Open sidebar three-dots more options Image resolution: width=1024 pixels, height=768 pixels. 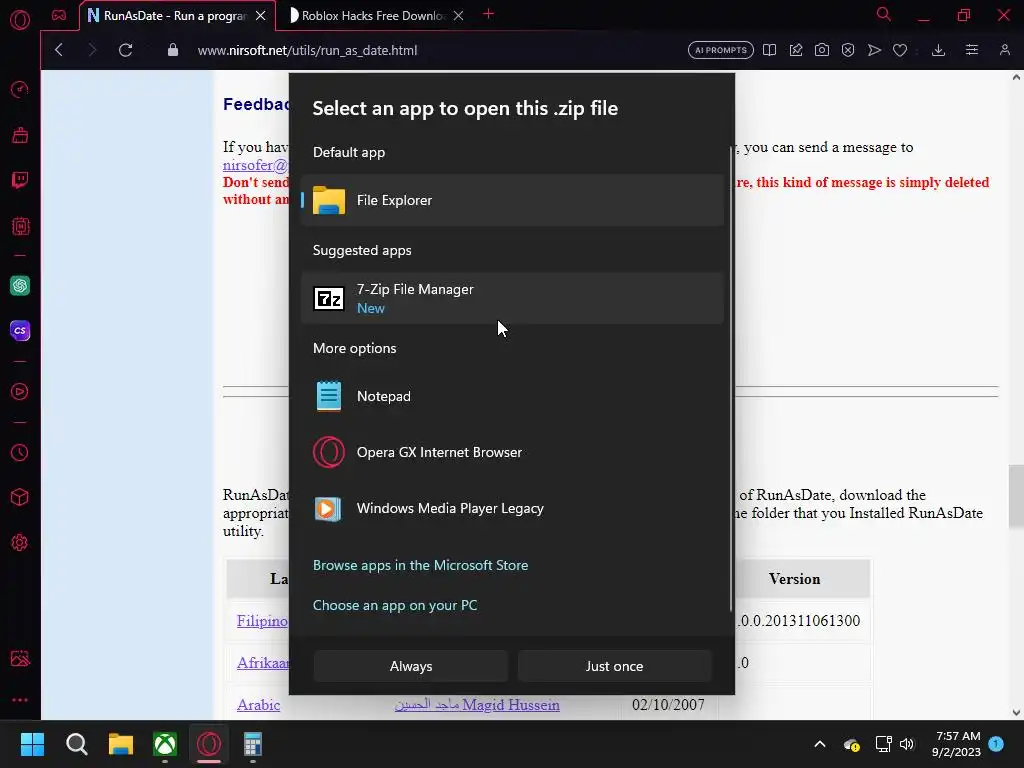[x=20, y=699]
